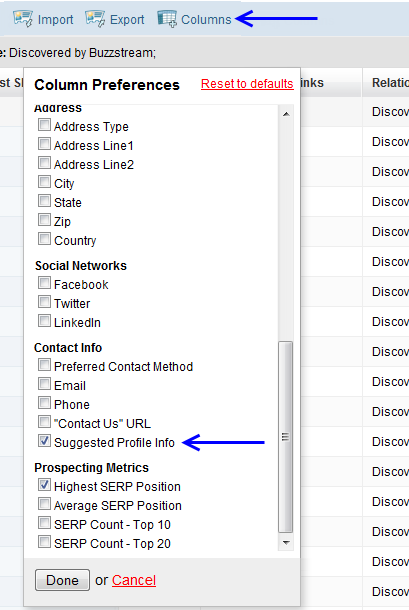Open the Columns table icon

[x=167, y=19]
